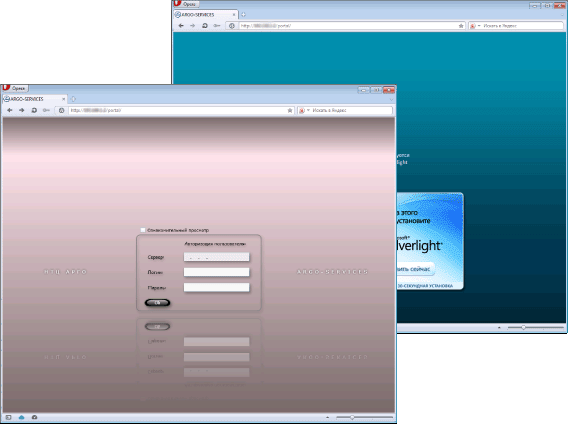Image resolution: width=568 pixels, height=424 pixels.
Task: Open the Opera menu in front window
Action: click(x=15, y=88)
